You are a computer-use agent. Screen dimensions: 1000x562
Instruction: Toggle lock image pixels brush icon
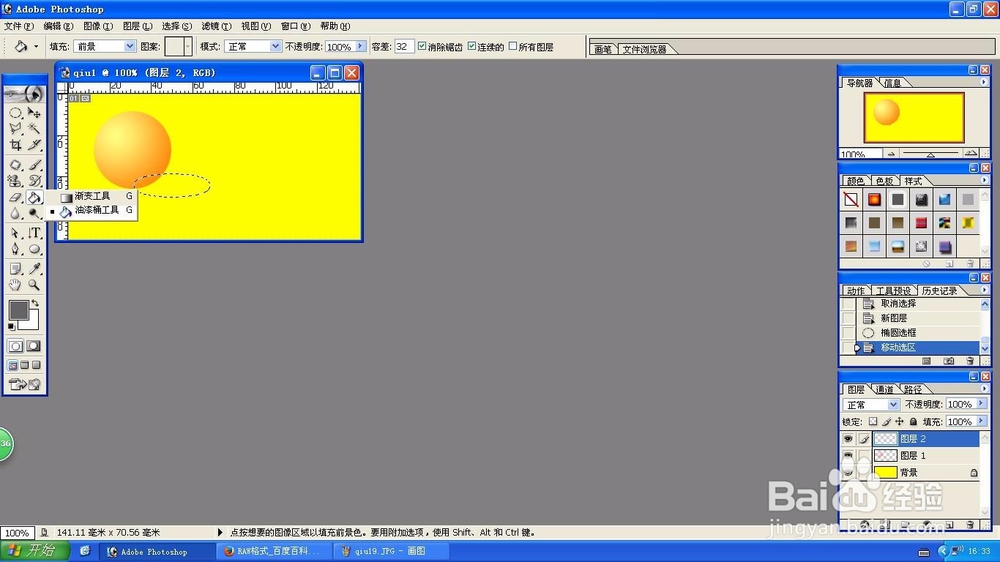(x=886, y=422)
